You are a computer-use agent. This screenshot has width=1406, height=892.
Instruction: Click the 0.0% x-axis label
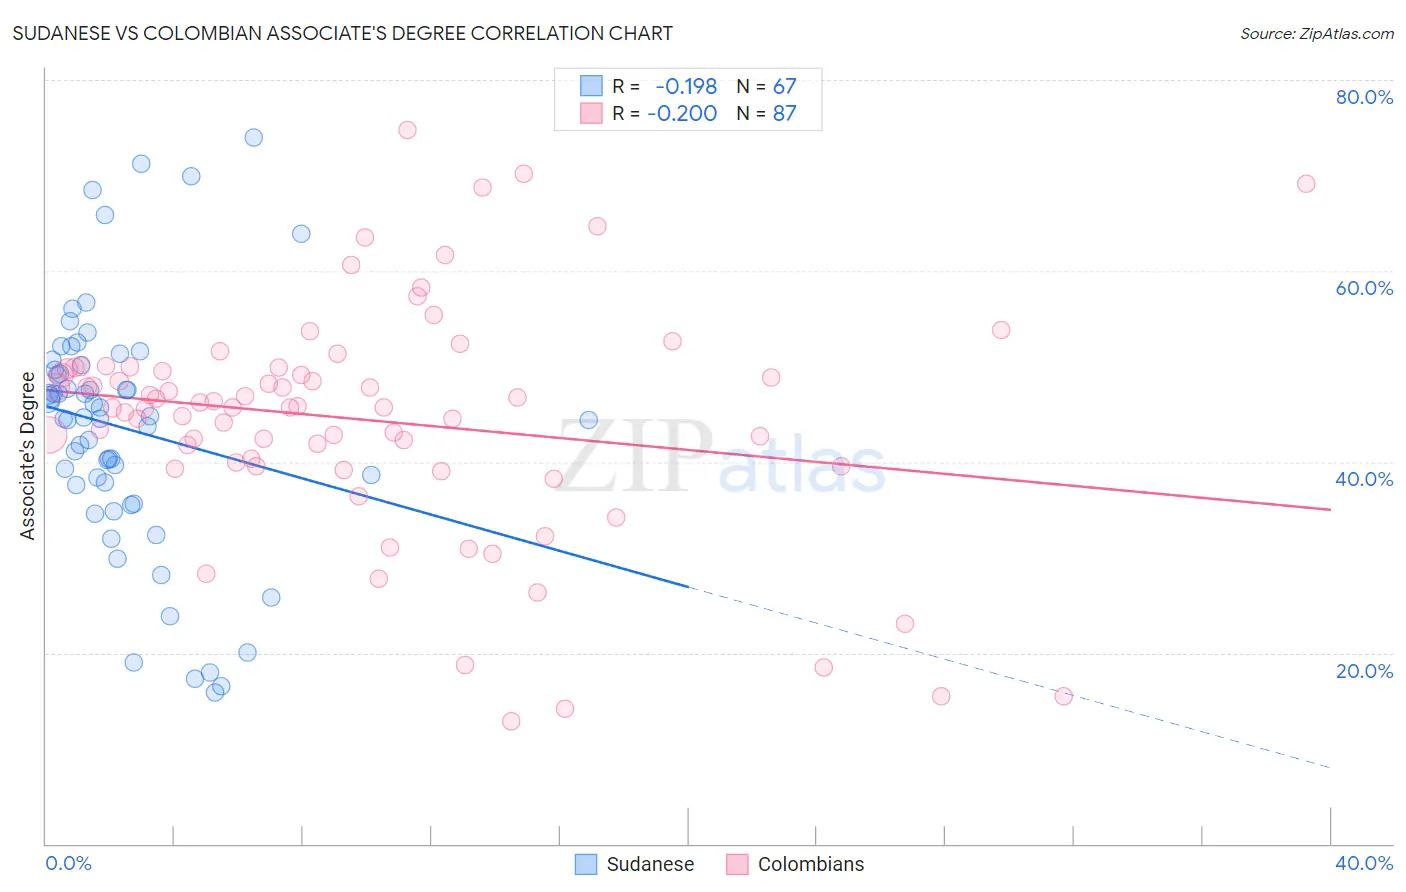coord(68,863)
